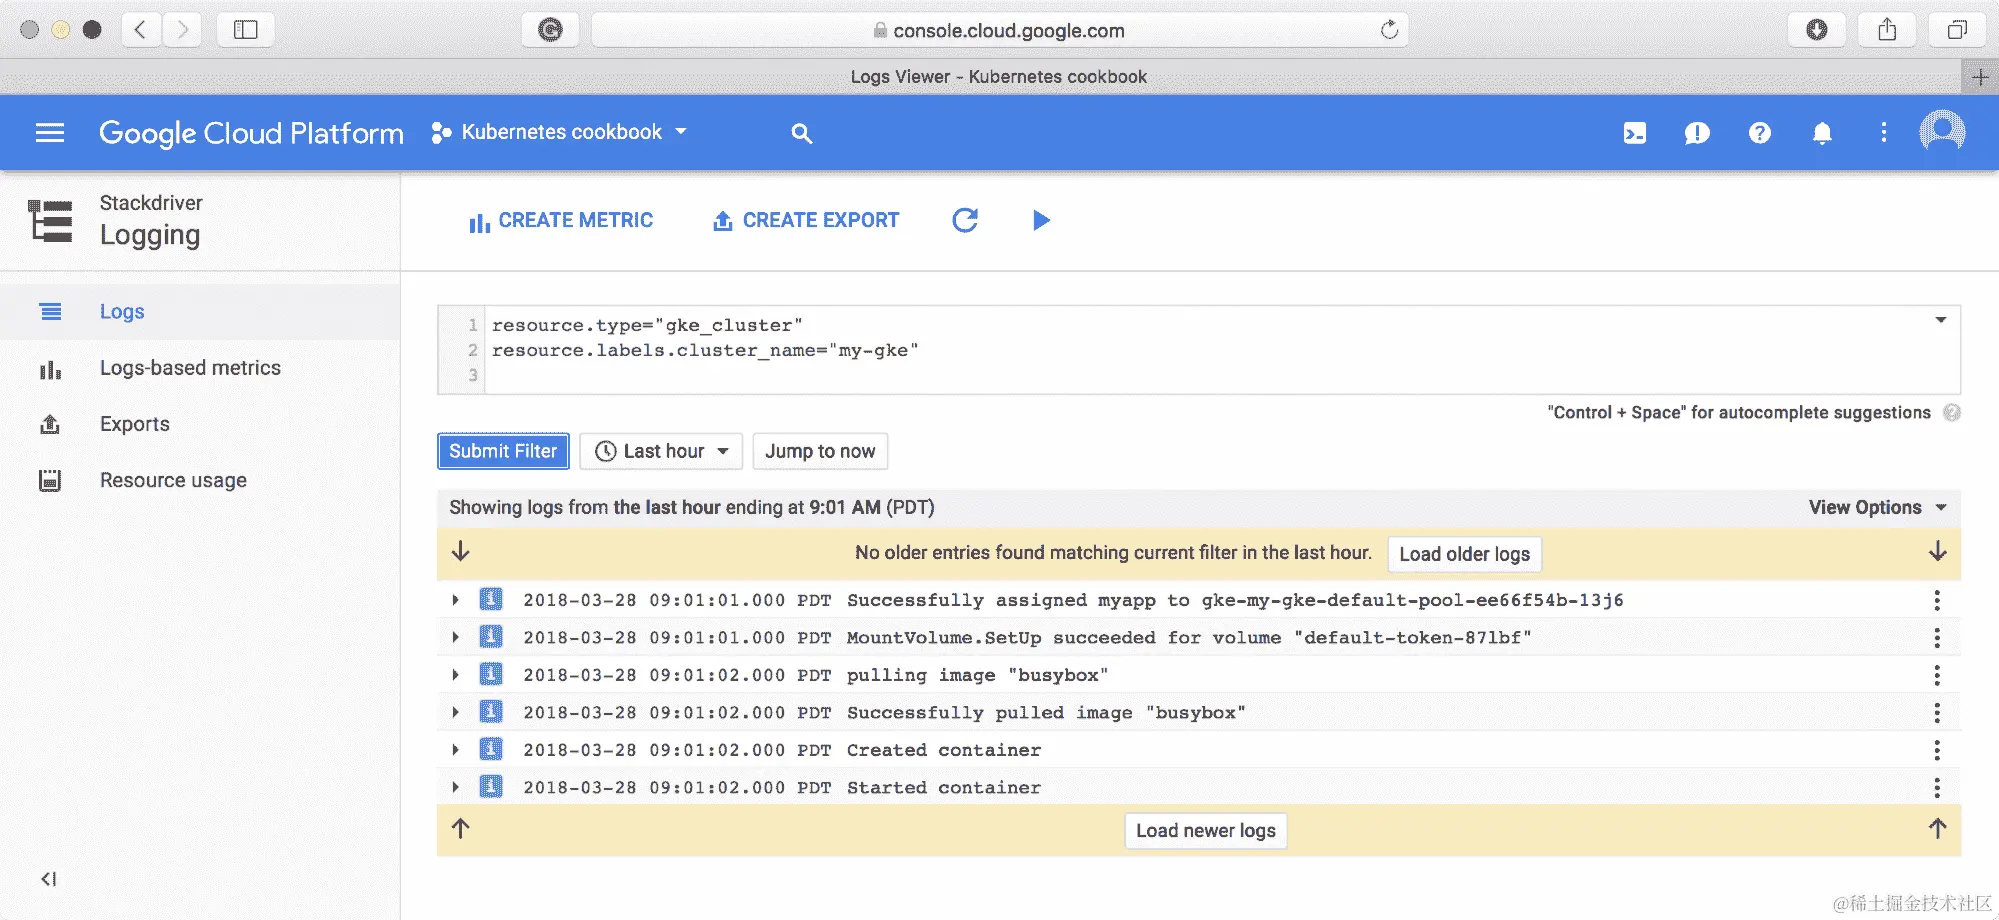Collapse the side navigation panel
1999x920 pixels.
(x=48, y=879)
